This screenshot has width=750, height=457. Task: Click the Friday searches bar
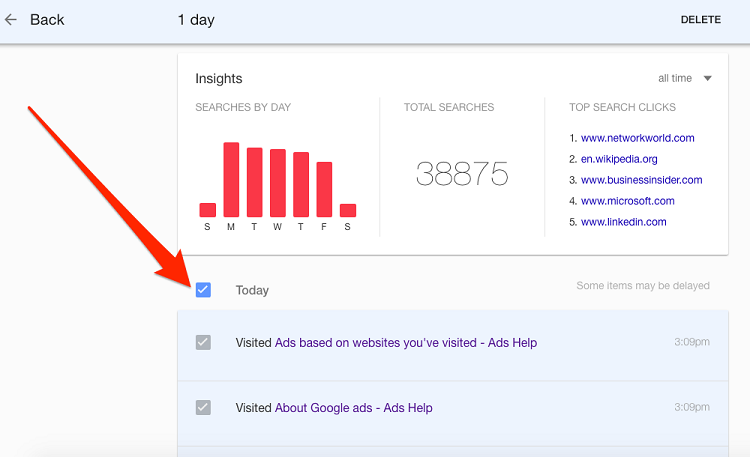tap(324, 189)
